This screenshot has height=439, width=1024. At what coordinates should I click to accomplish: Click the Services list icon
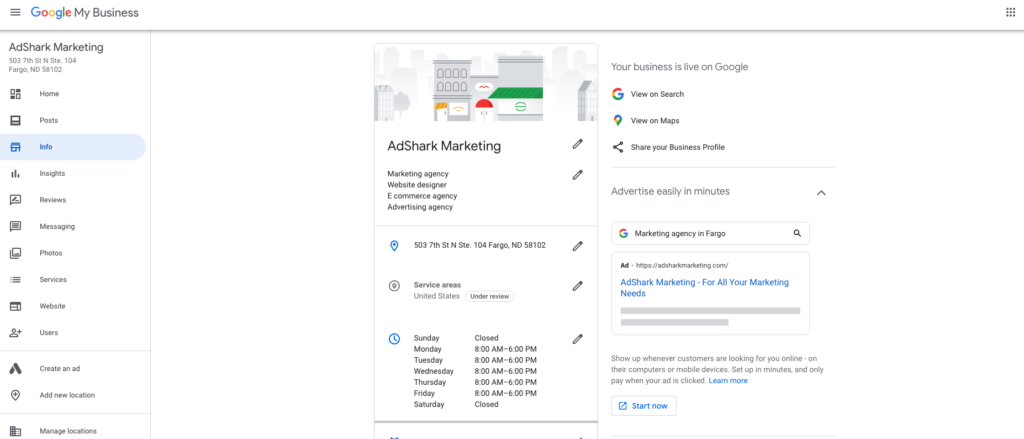(x=16, y=280)
